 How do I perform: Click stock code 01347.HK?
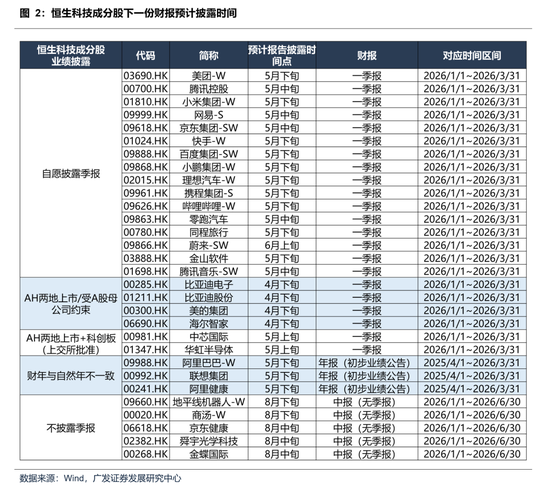(x=146, y=350)
